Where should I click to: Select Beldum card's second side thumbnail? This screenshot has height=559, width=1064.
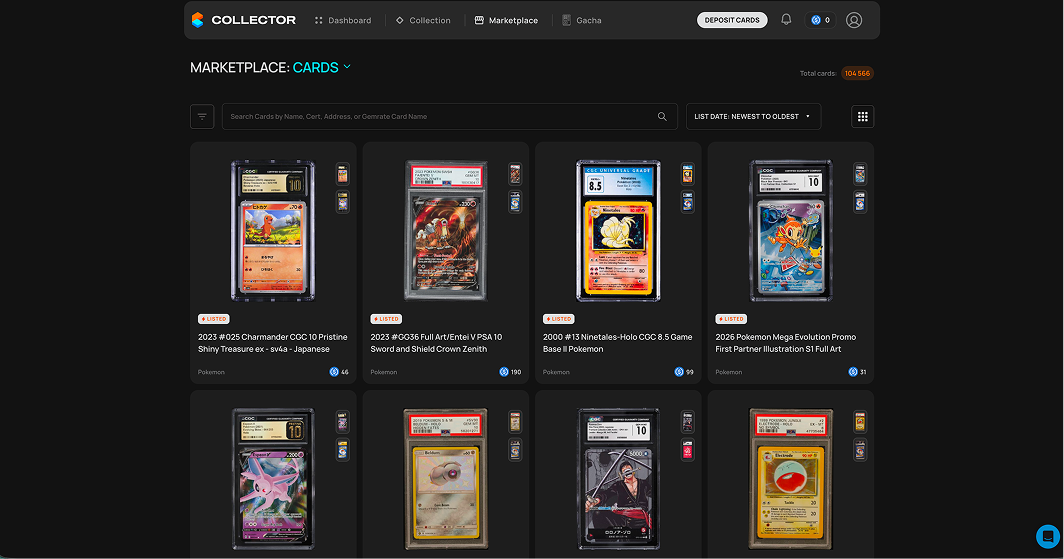[x=515, y=450]
